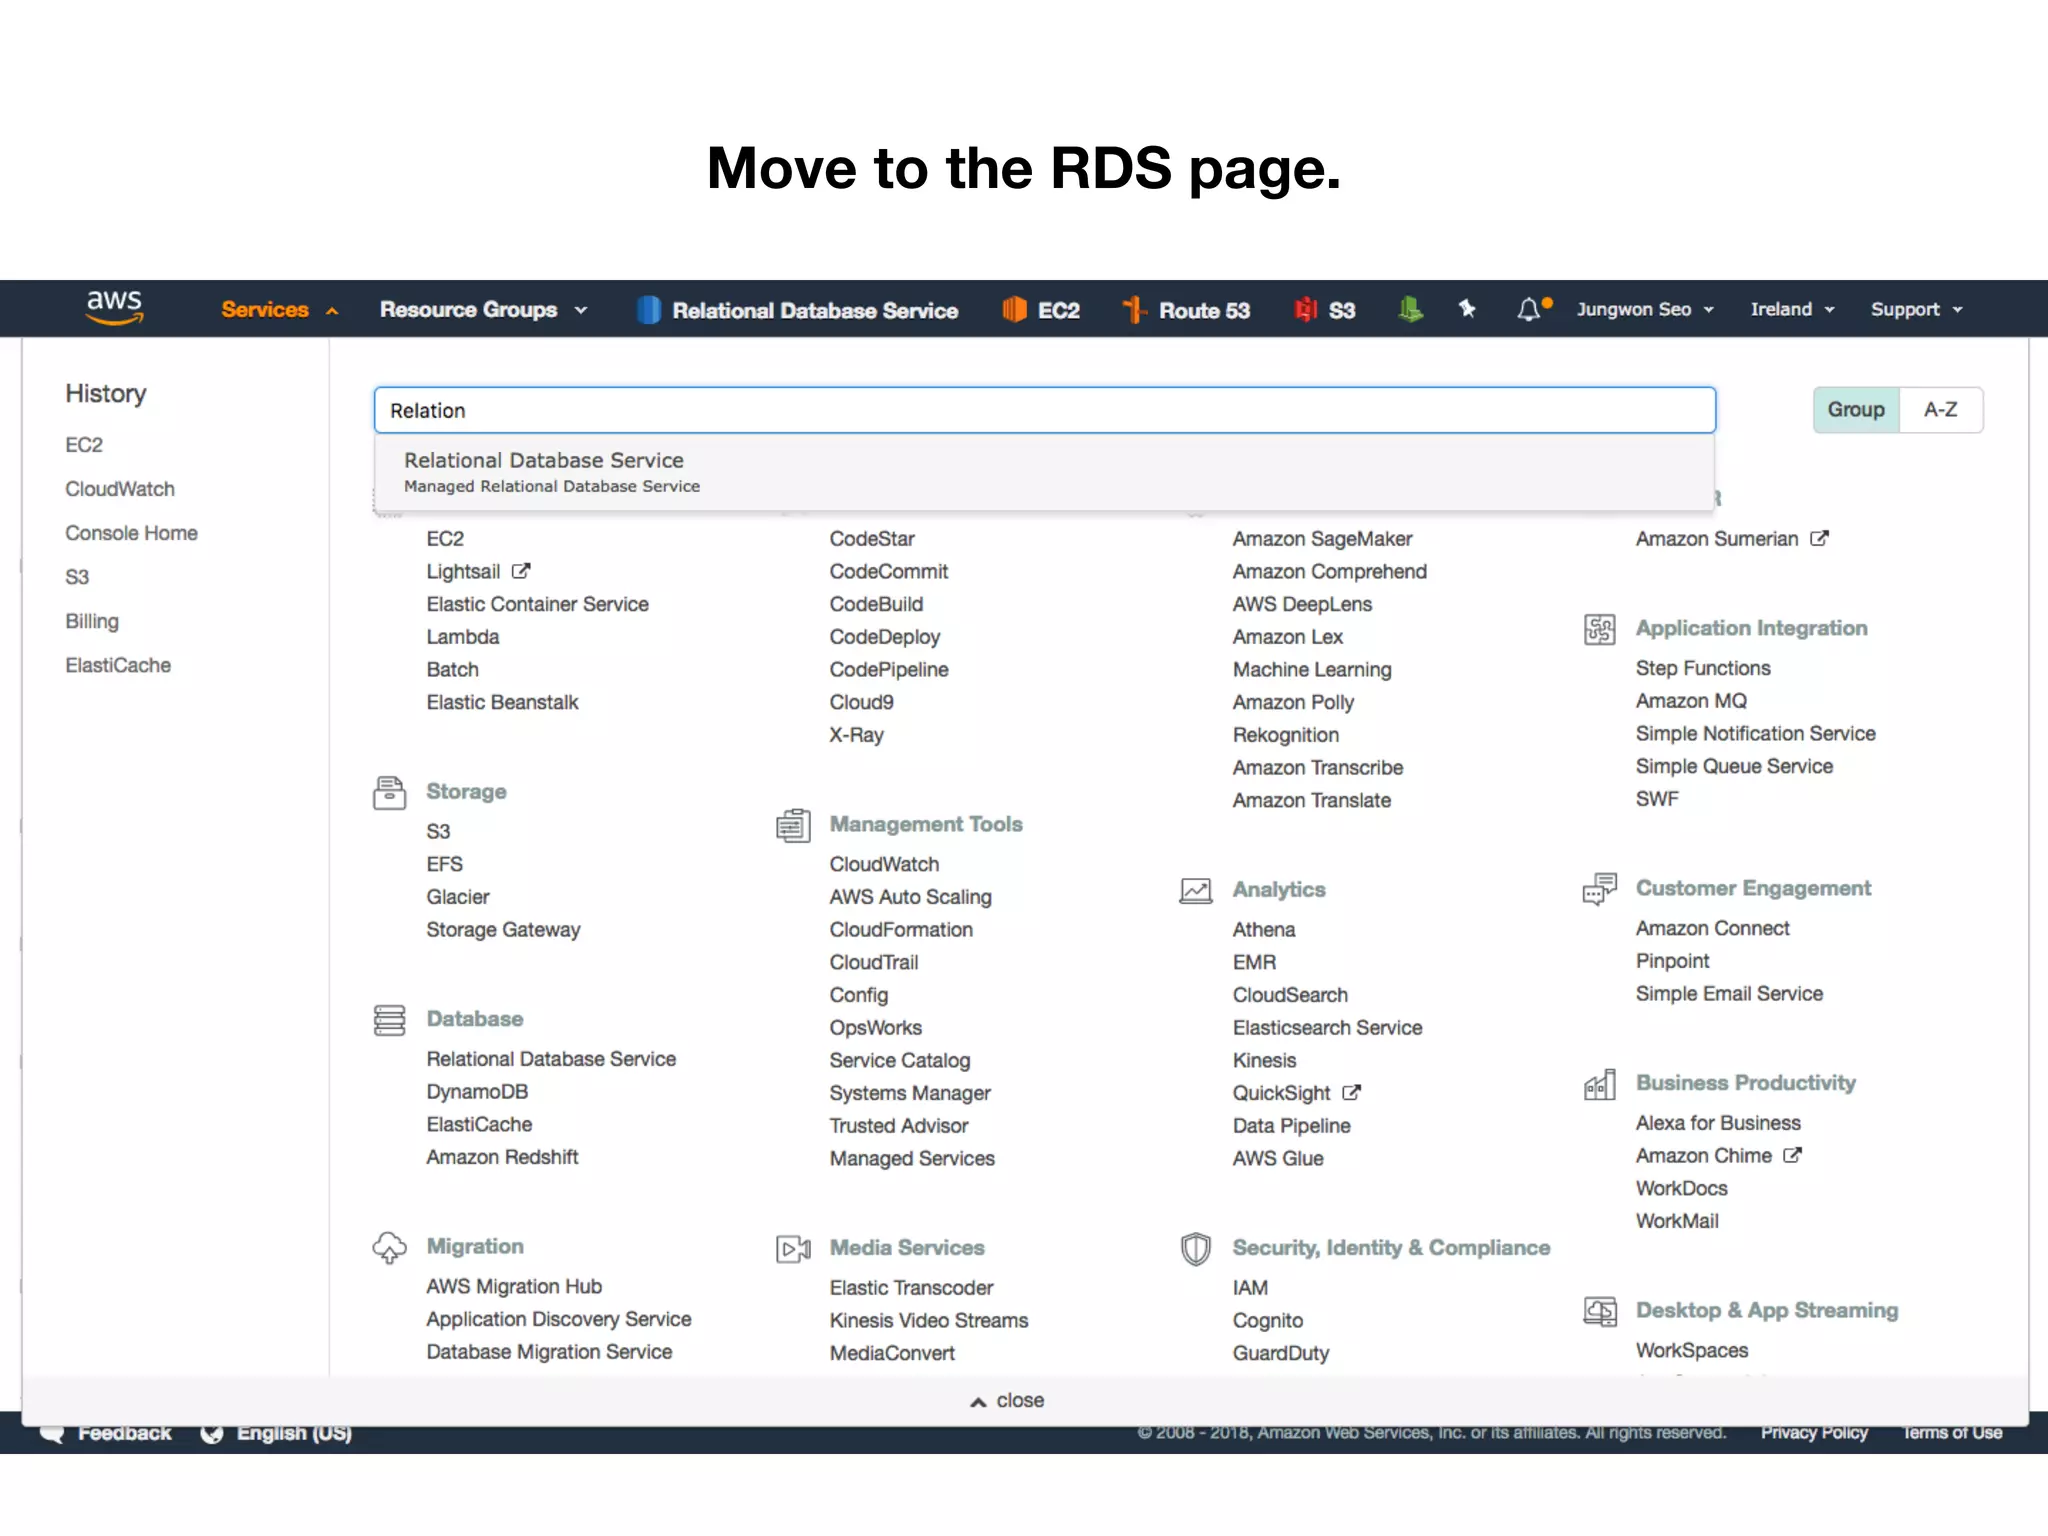The height and width of the screenshot is (1536, 2048).
Task: Collapse the Services menu
Action: [x=279, y=310]
